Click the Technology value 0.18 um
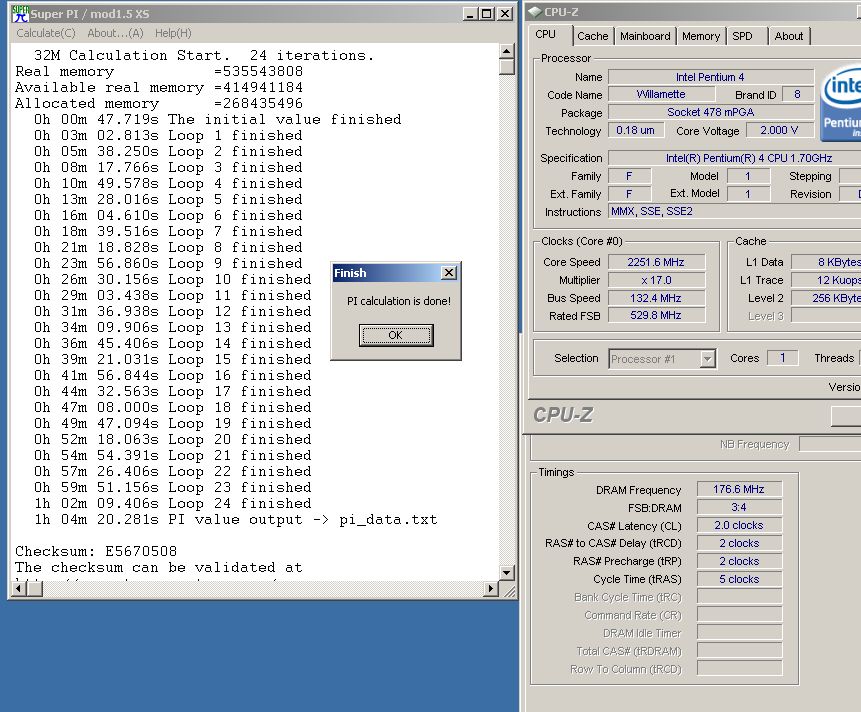The height and width of the screenshot is (712, 861). (x=636, y=130)
